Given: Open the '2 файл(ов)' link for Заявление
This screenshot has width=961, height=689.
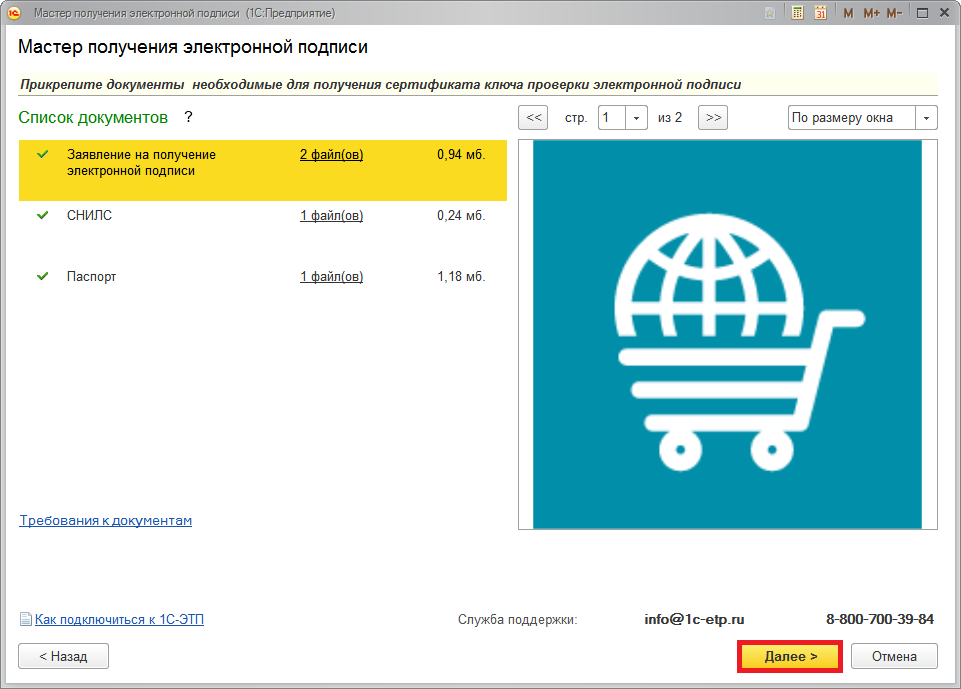Looking at the screenshot, I should [x=331, y=155].
